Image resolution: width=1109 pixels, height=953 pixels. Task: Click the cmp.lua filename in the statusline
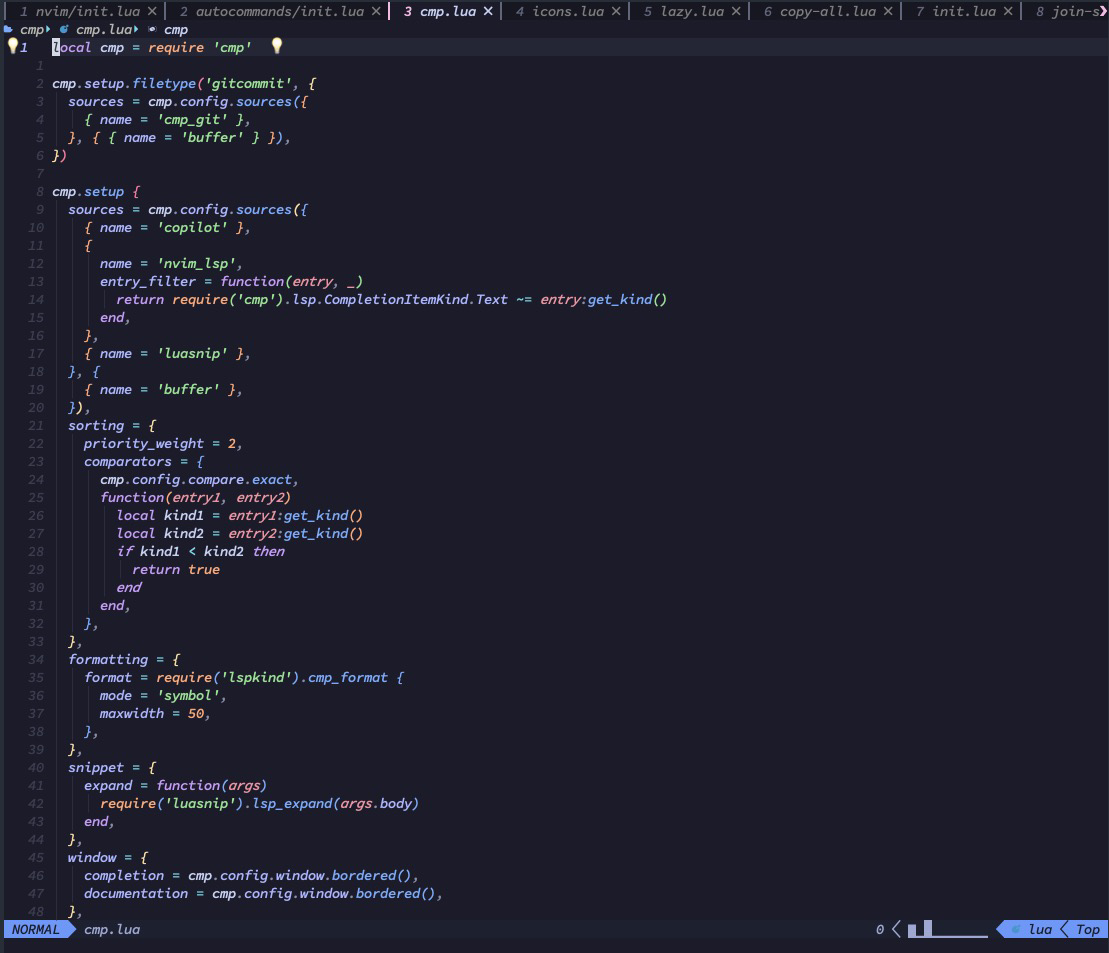(x=110, y=929)
